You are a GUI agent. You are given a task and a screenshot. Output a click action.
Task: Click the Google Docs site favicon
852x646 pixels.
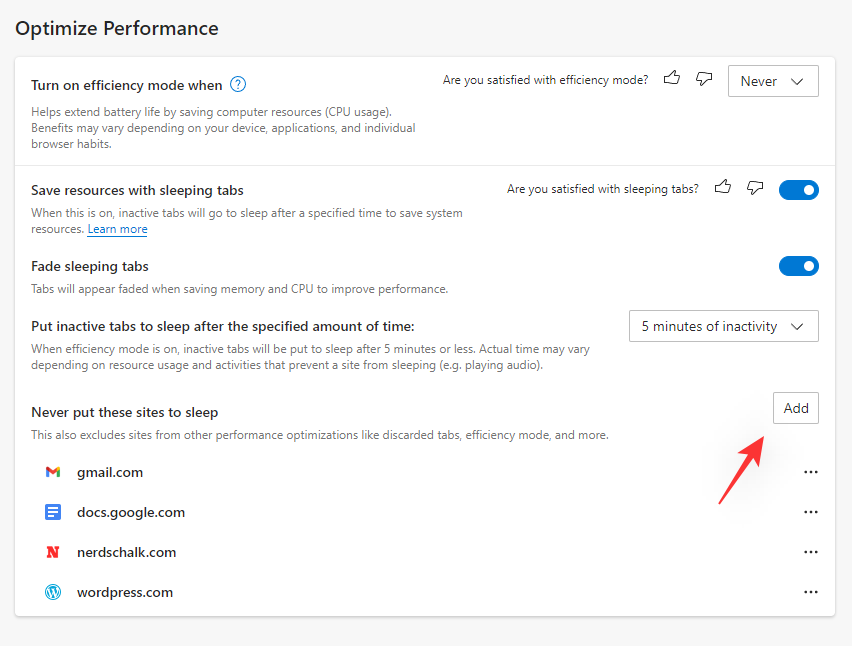coord(52,512)
